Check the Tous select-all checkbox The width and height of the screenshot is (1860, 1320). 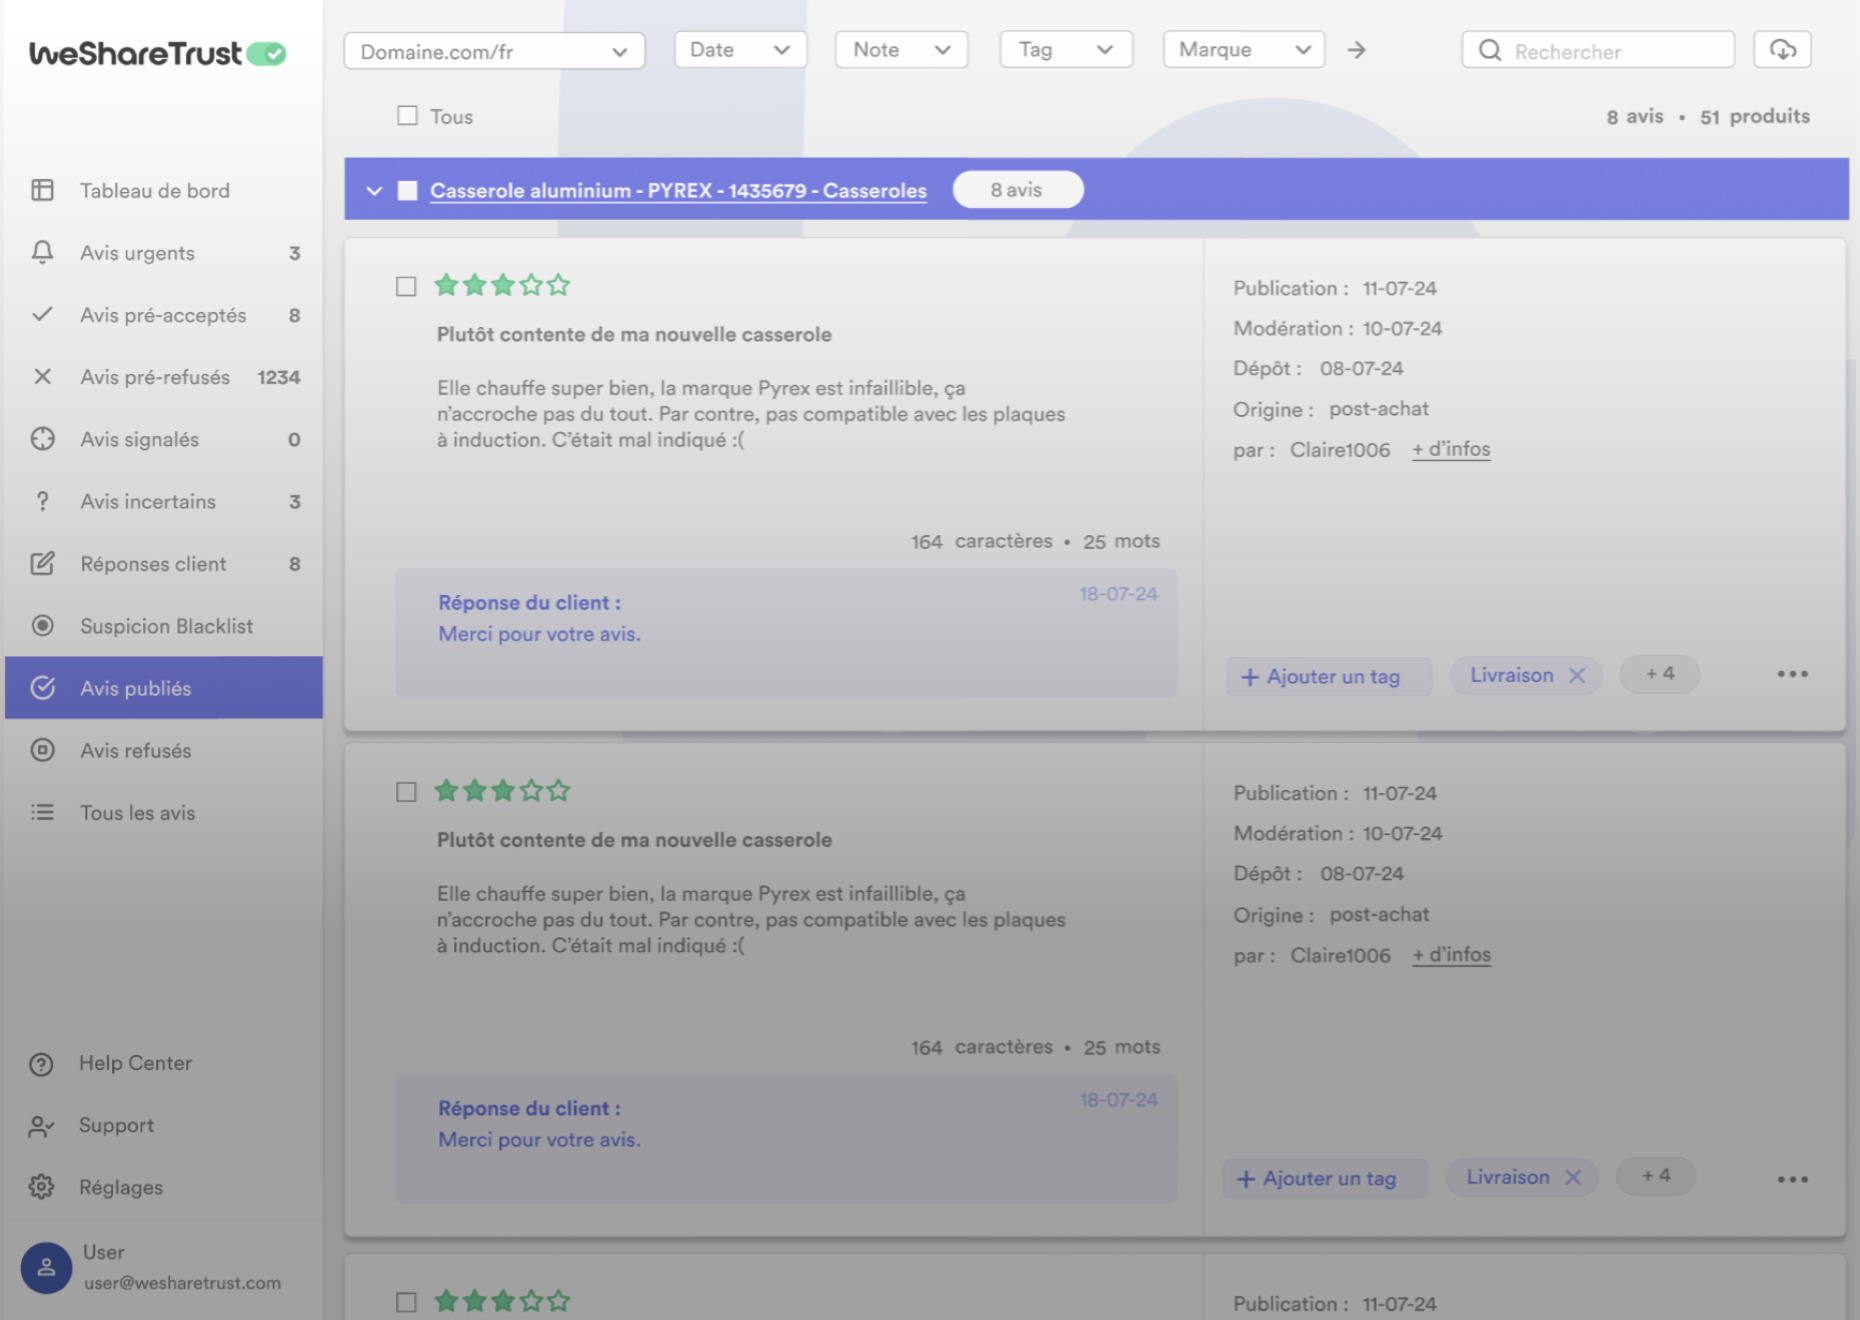[x=407, y=116]
